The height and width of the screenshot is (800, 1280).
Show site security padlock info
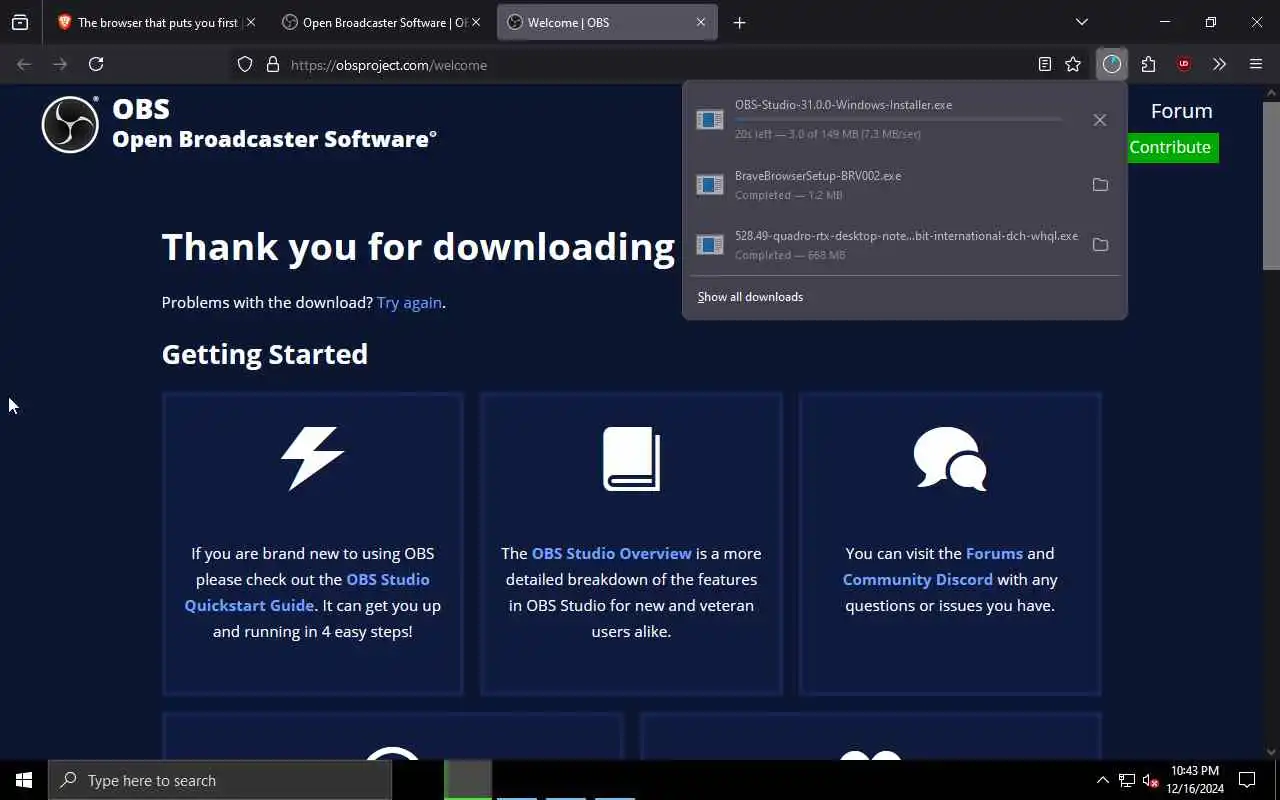click(x=272, y=64)
